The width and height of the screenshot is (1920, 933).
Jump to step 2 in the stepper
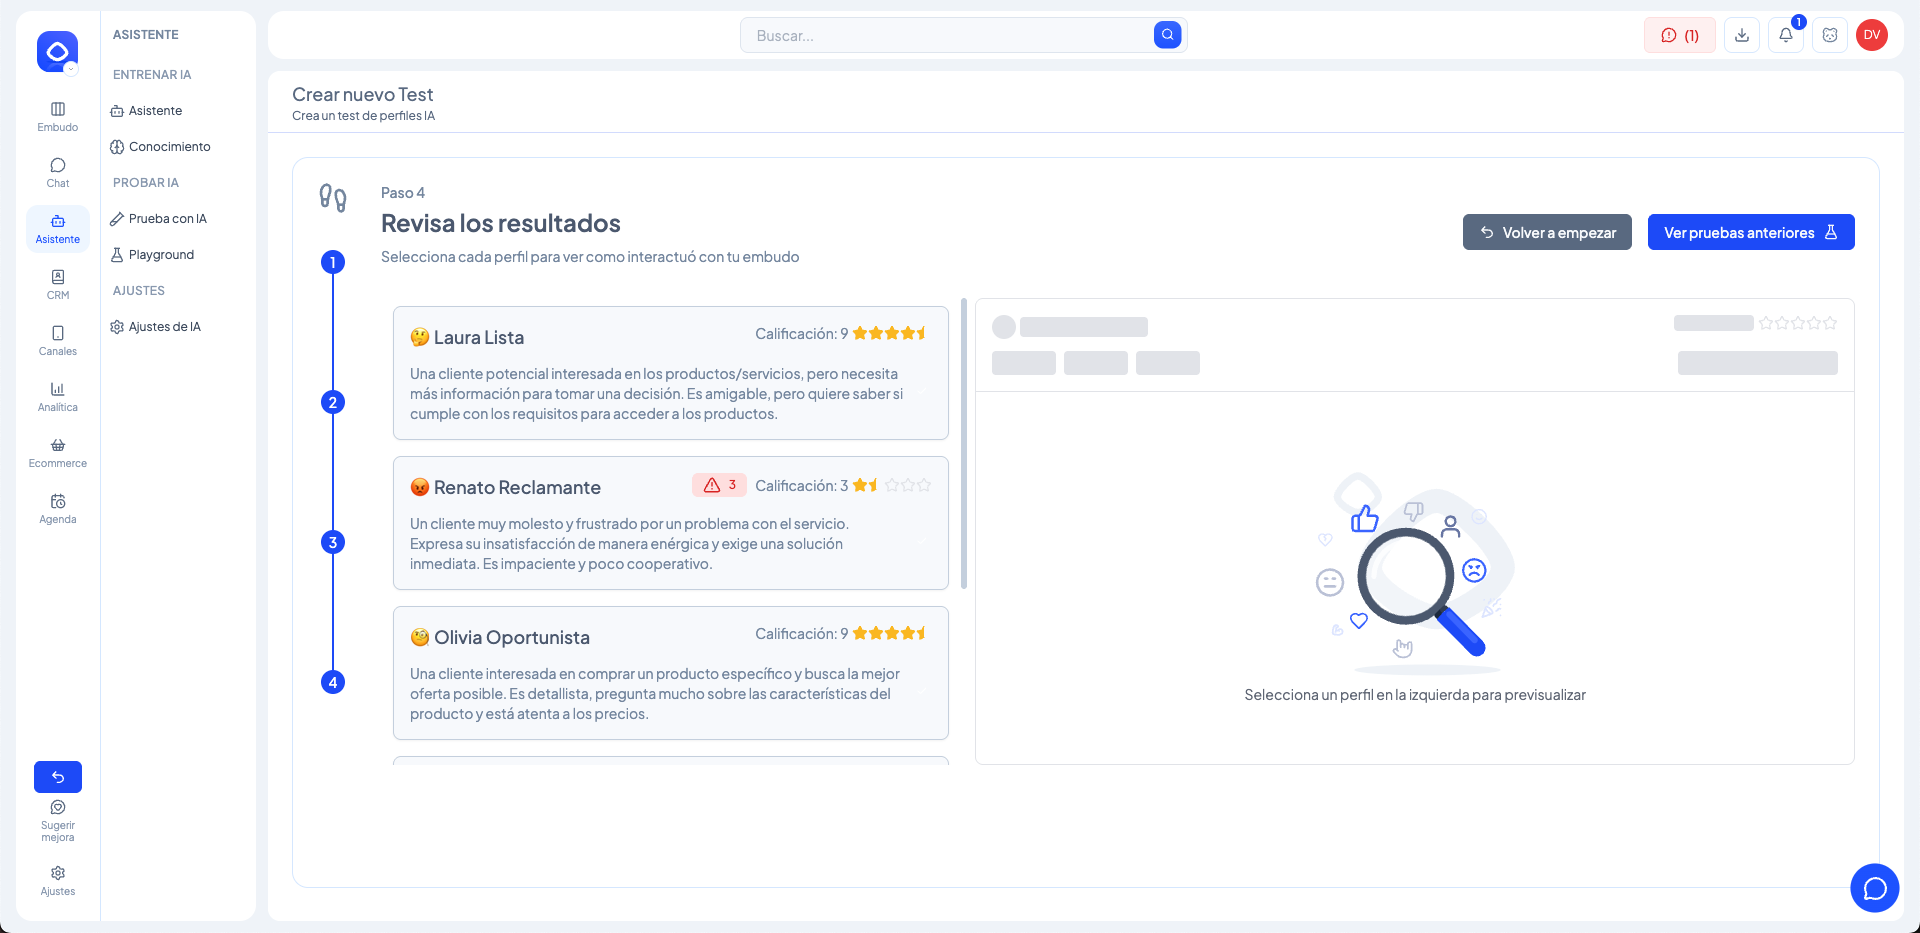[333, 402]
